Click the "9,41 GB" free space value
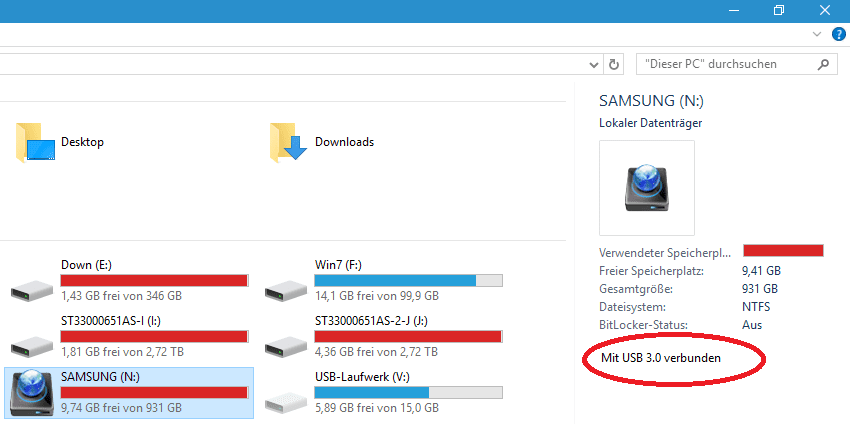Image resolution: width=850 pixels, height=424 pixels. click(x=762, y=271)
